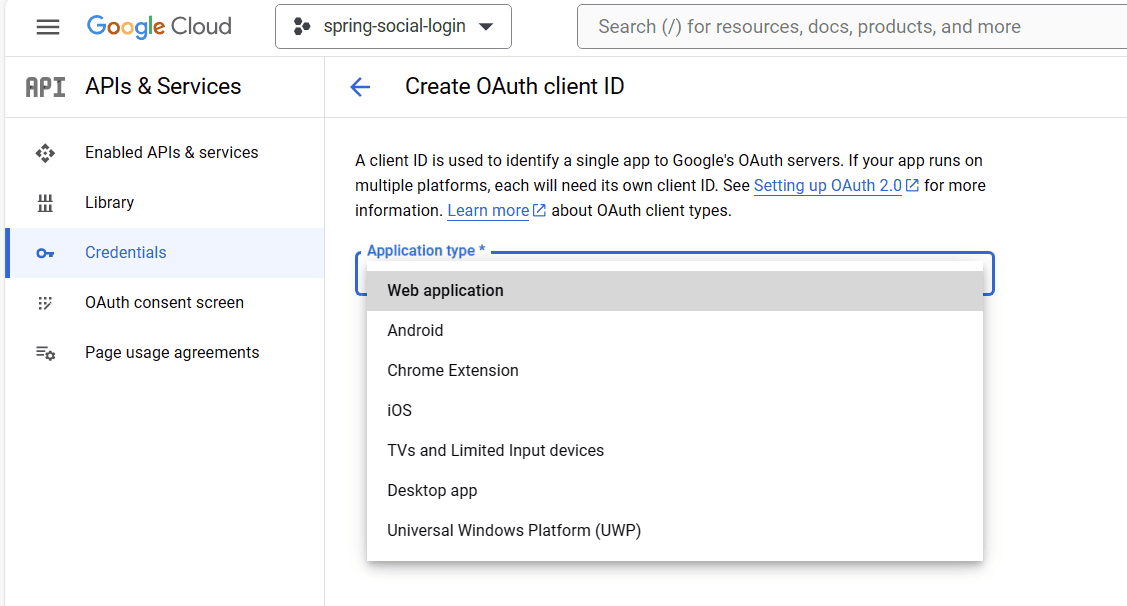1127x606 pixels.
Task: Open the hamburger navigation menu
Action: [47, 27]
